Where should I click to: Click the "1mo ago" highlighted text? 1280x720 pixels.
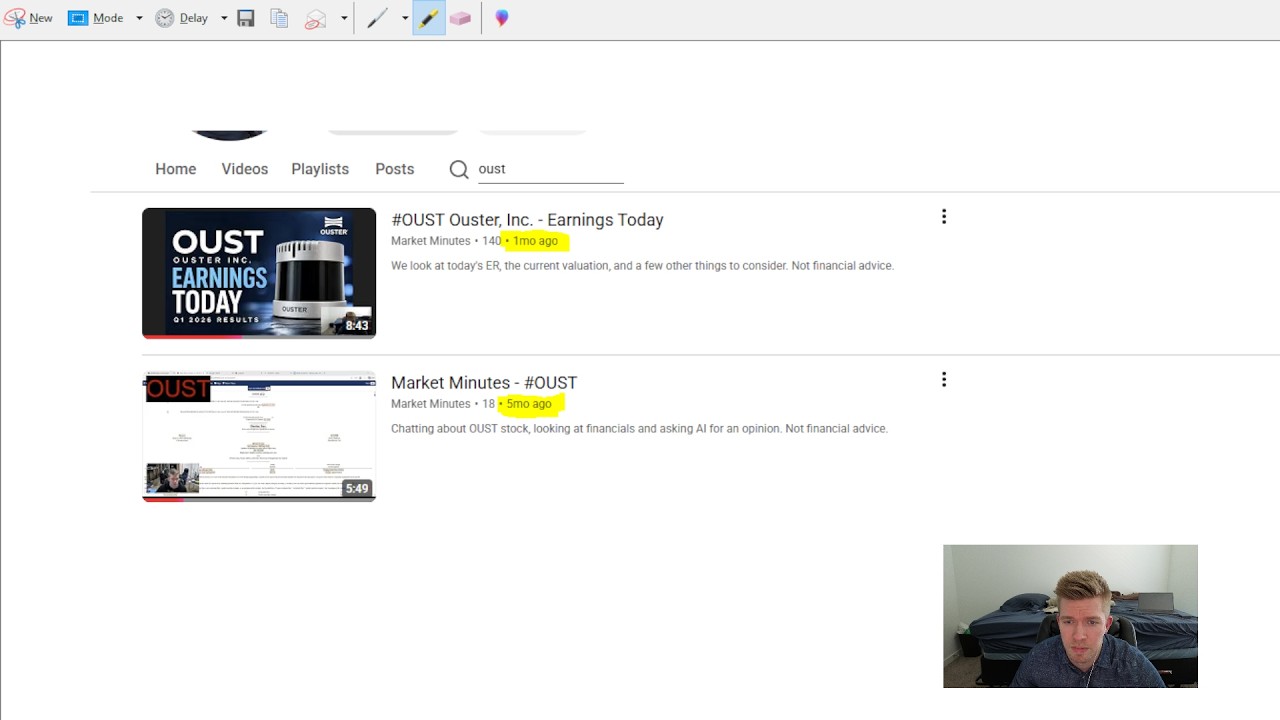tap(536, 241)
